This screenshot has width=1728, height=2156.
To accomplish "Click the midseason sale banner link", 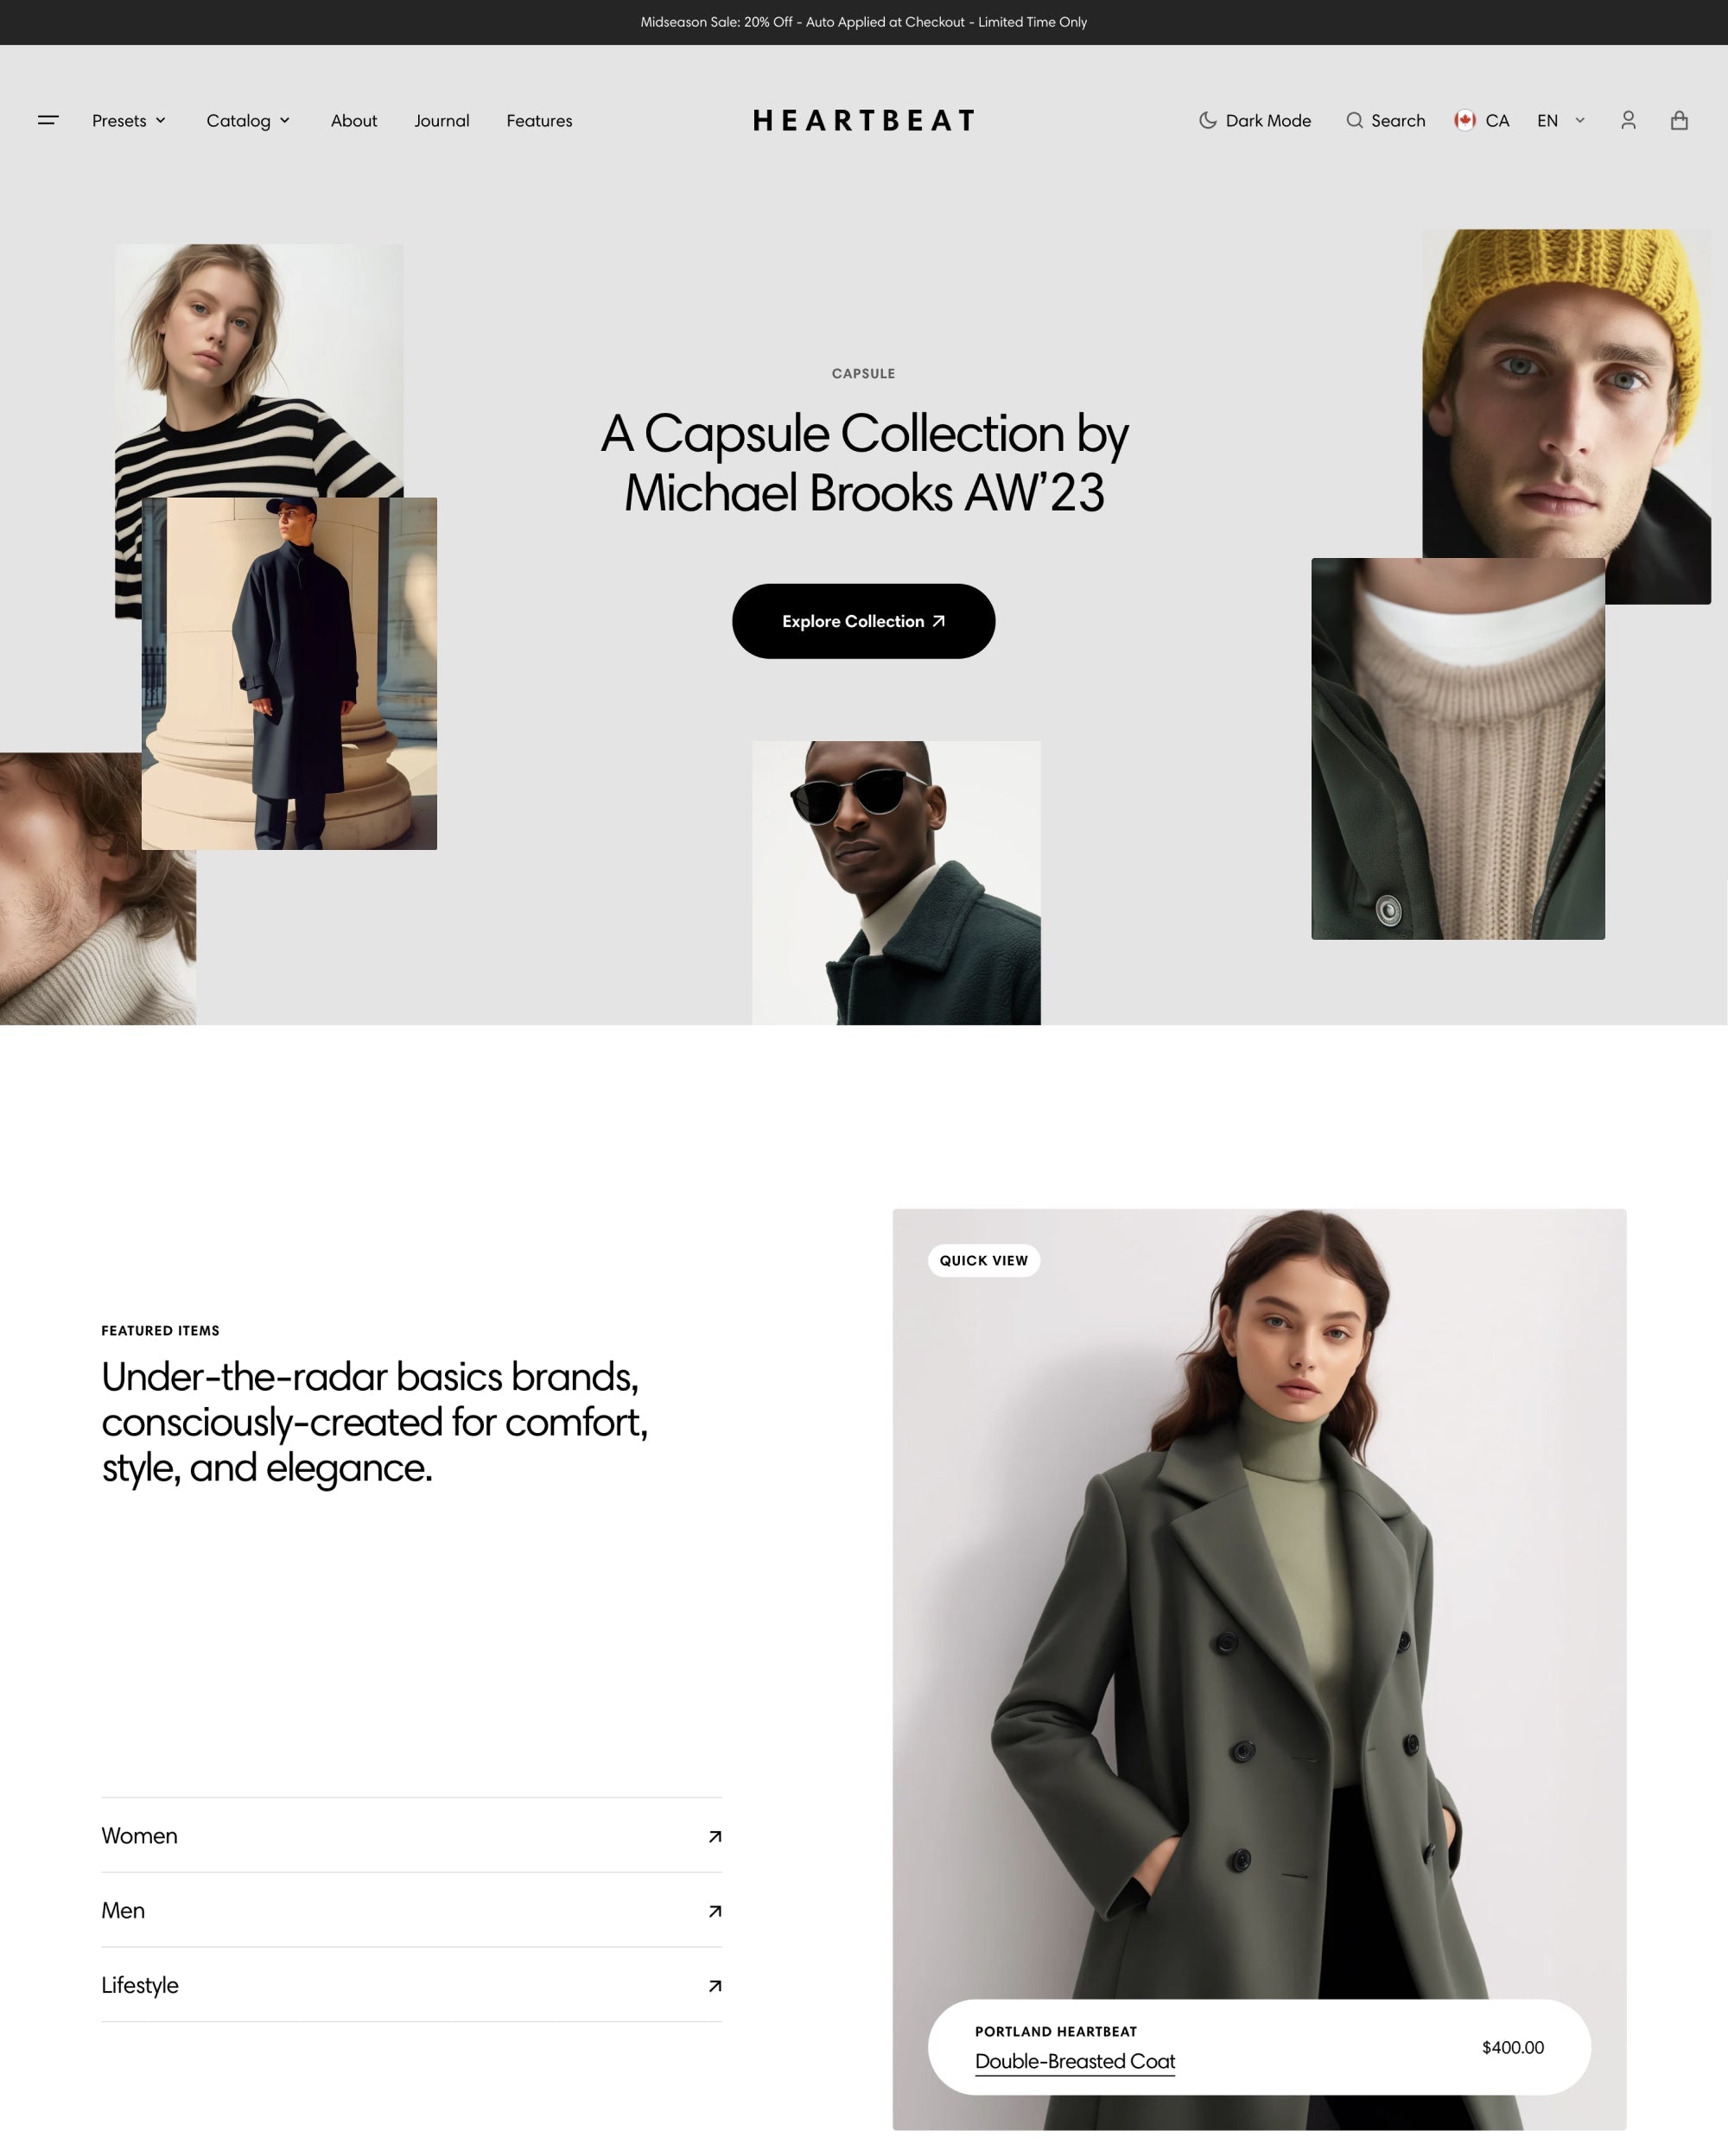I will click(862, 21).
